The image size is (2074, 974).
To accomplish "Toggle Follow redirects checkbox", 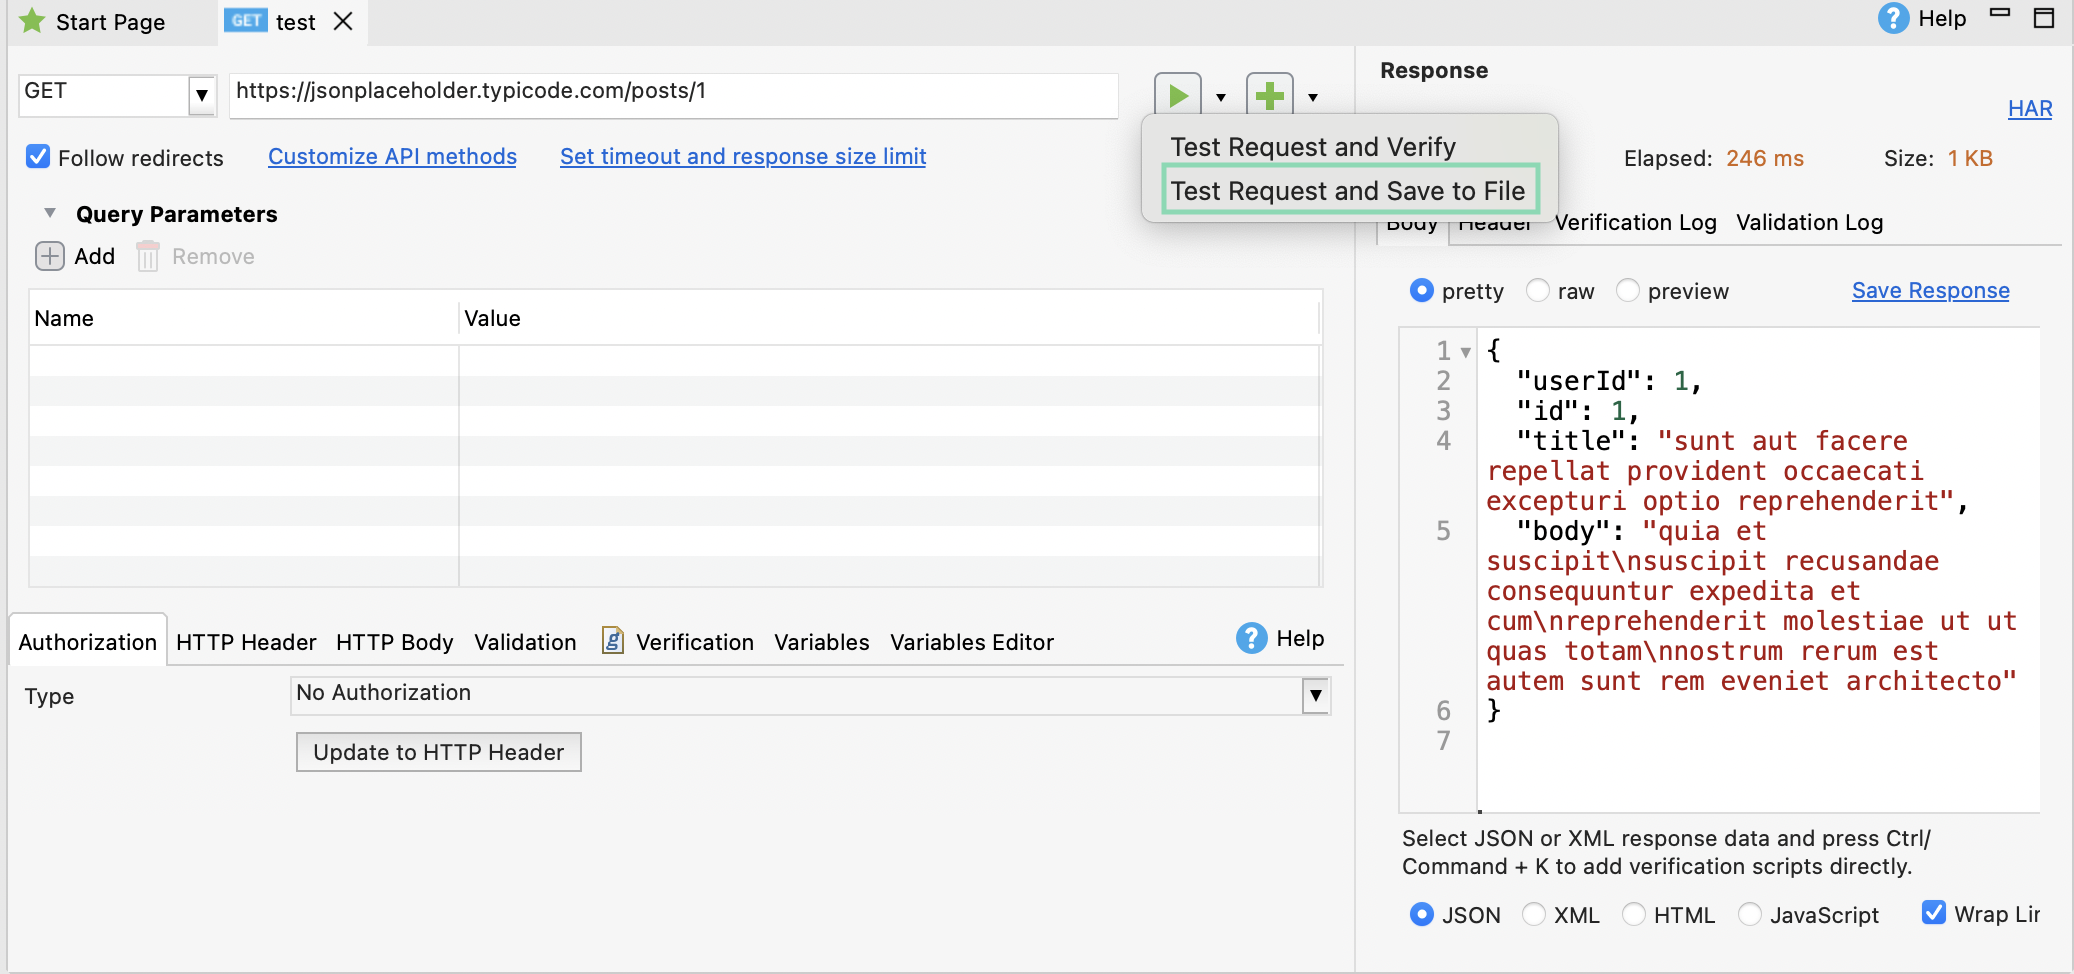I will pos(38,157).
